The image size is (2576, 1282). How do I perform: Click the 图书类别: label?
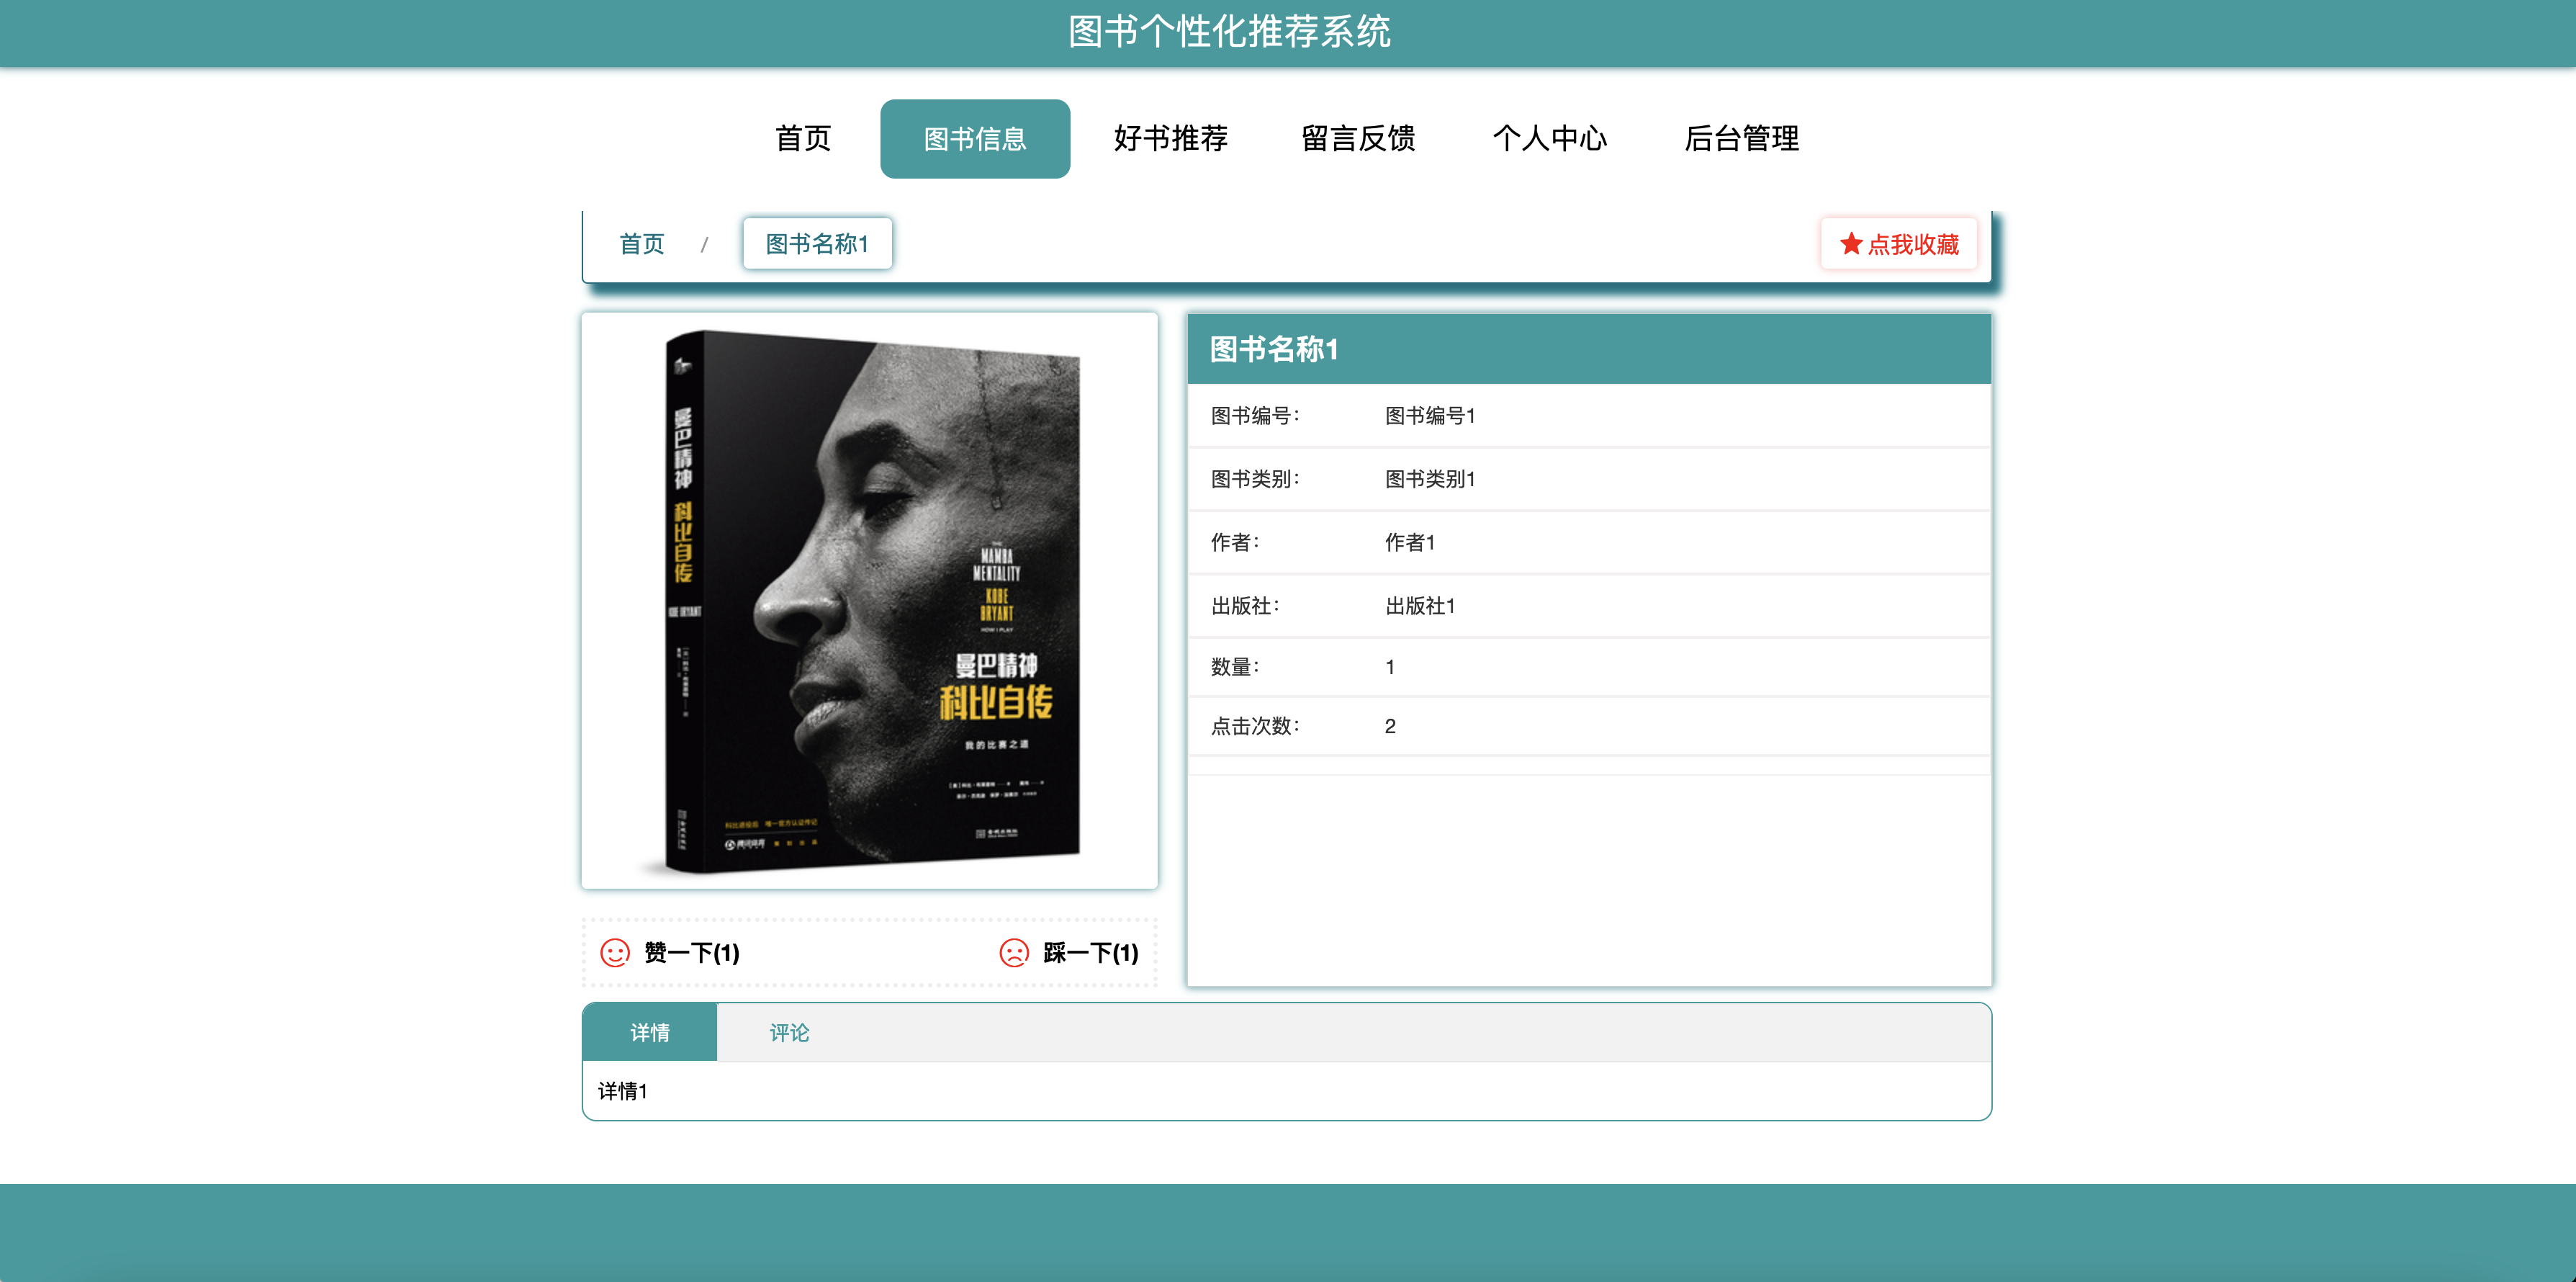tap(1255, 479)
